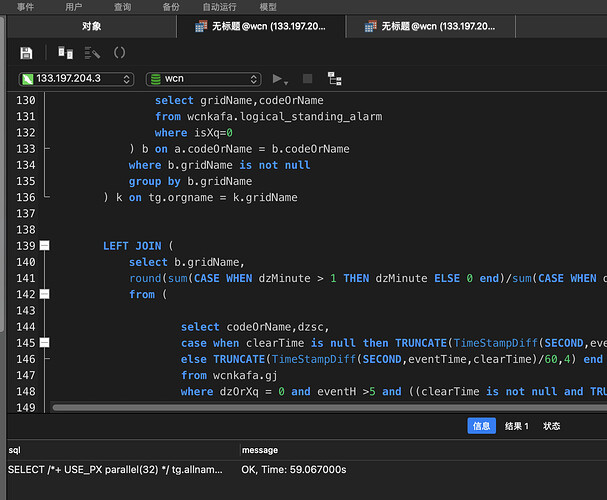This screenshot has height=500, width=607.
Task: Open the 模型 toolbar item
Action: click(x=268, y=7)
